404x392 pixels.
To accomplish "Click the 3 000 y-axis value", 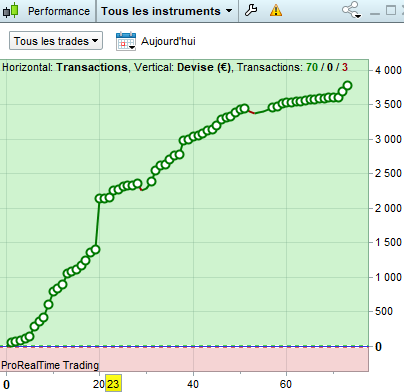I will pyautogui.click(x=388, y=139).
